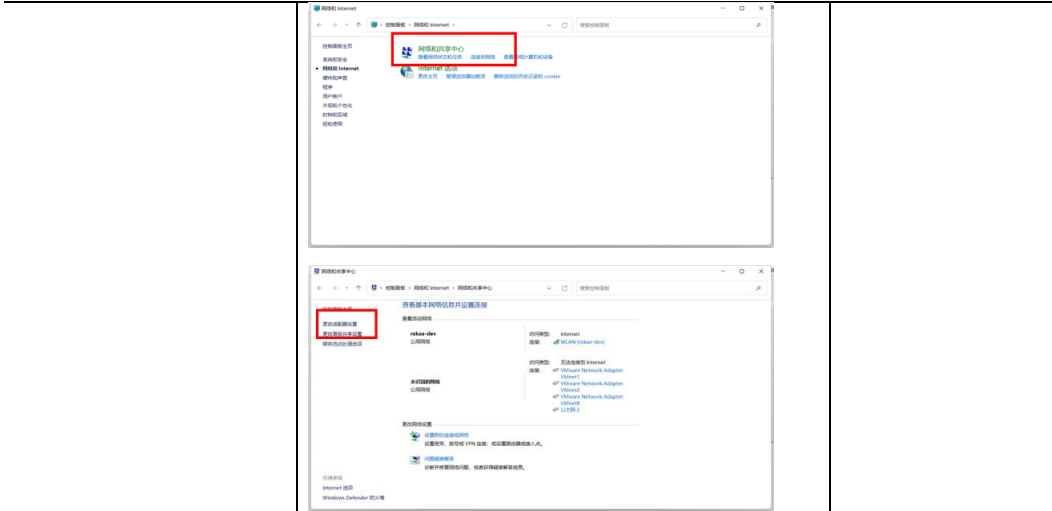Click 连接到网络 link
Screen dimensions: 1052x511
(x=482, y=57)
